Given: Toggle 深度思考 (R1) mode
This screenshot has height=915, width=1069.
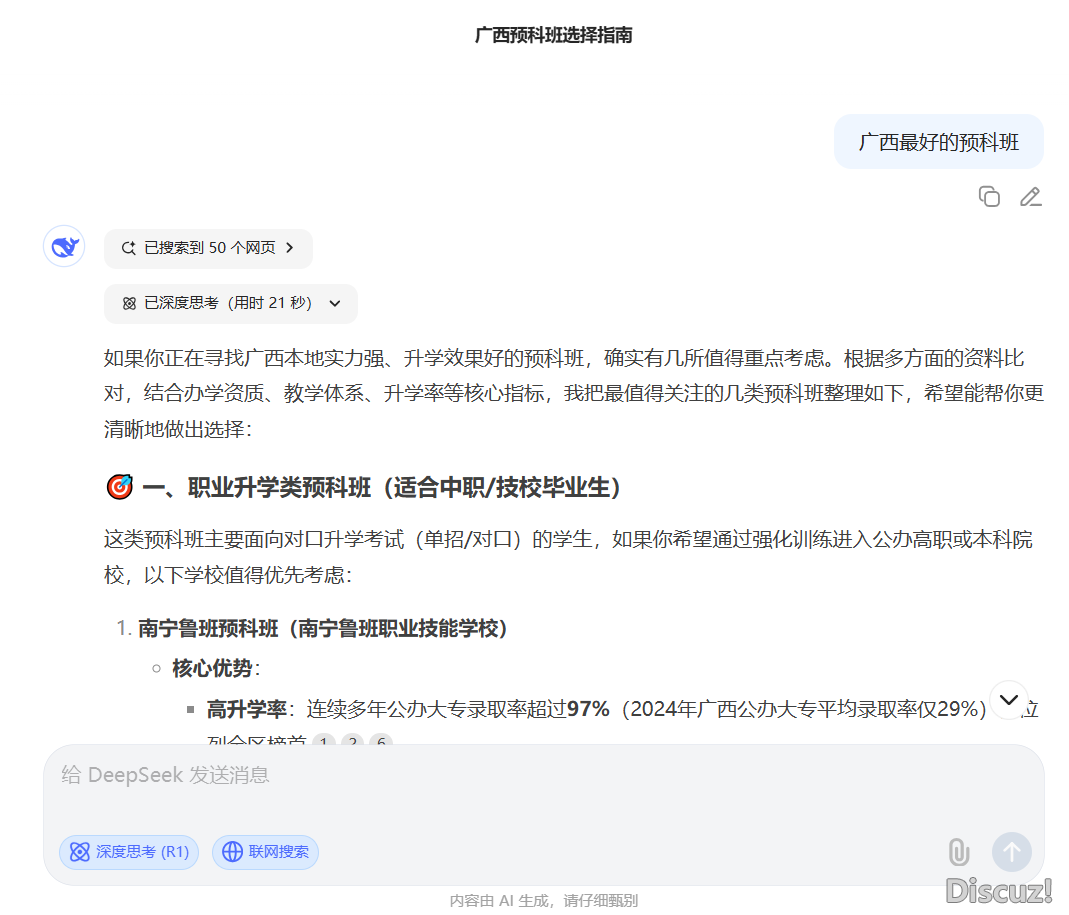Looking at the screenshot, I should tap(129, 852).
